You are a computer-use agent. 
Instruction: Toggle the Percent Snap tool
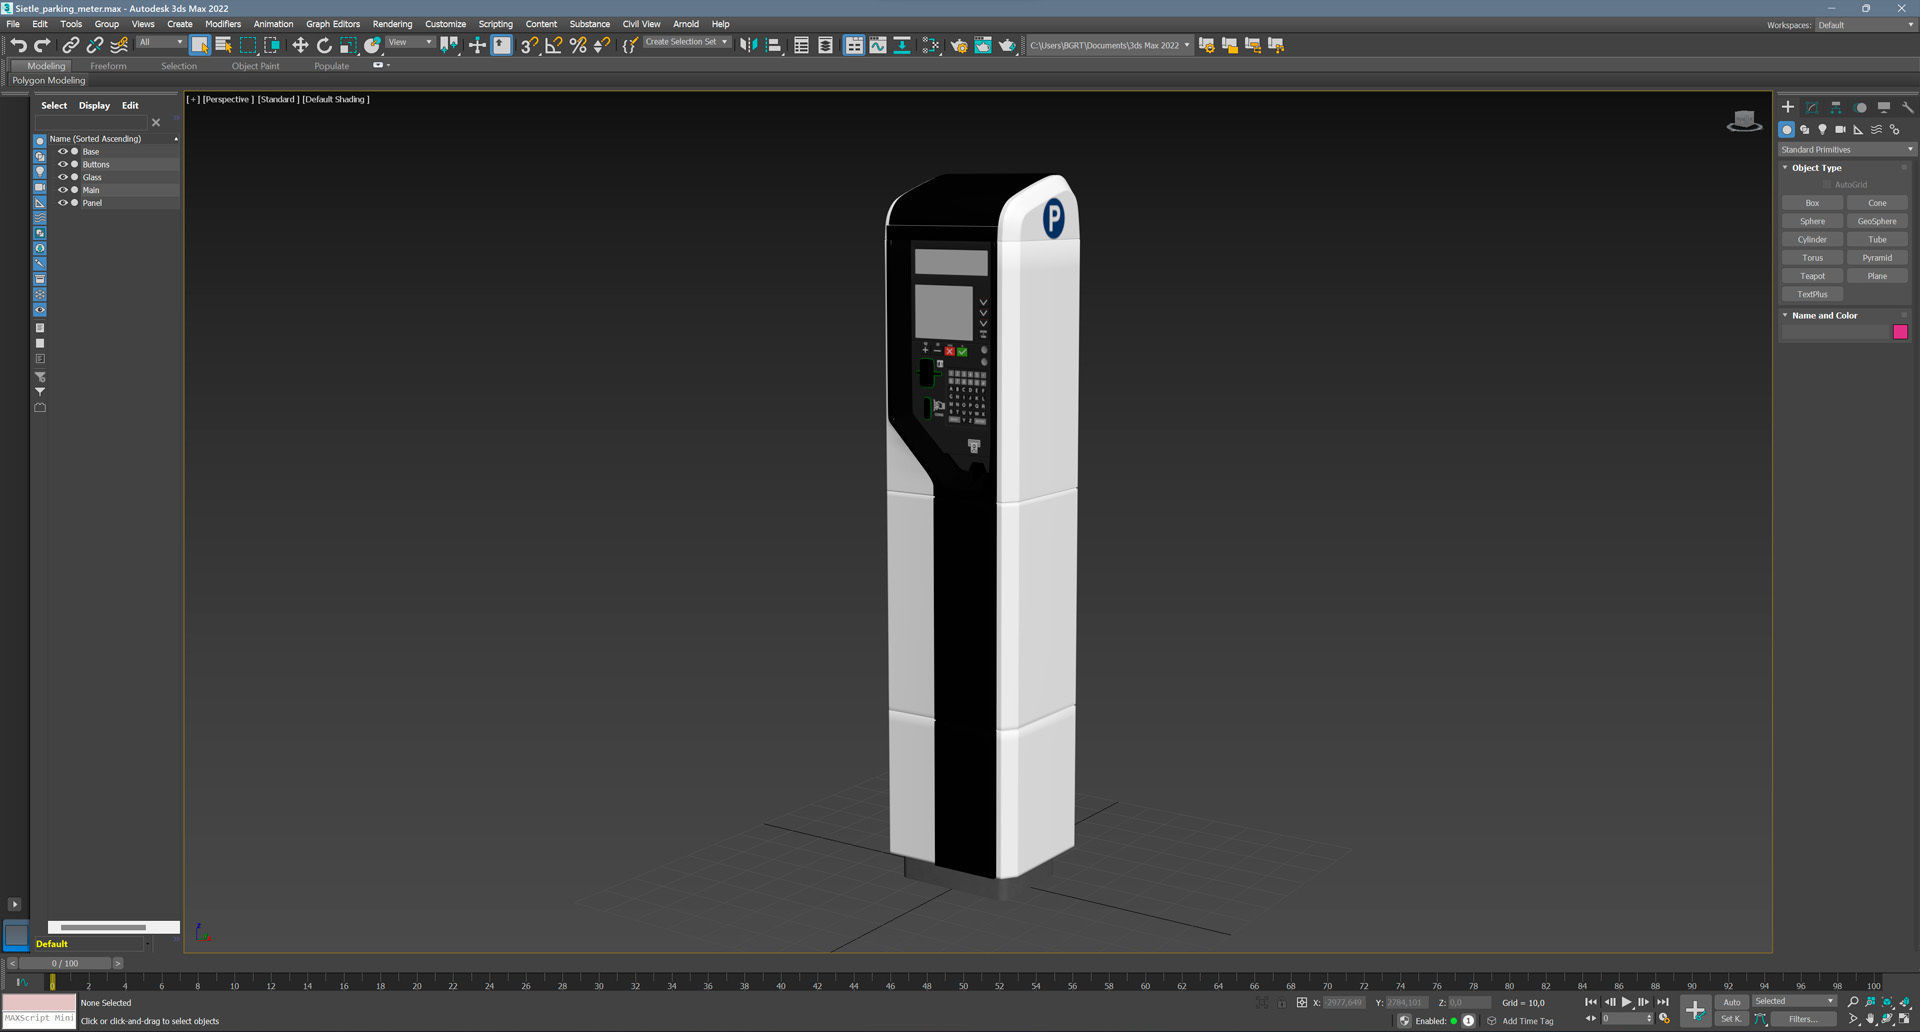[578, 45]
